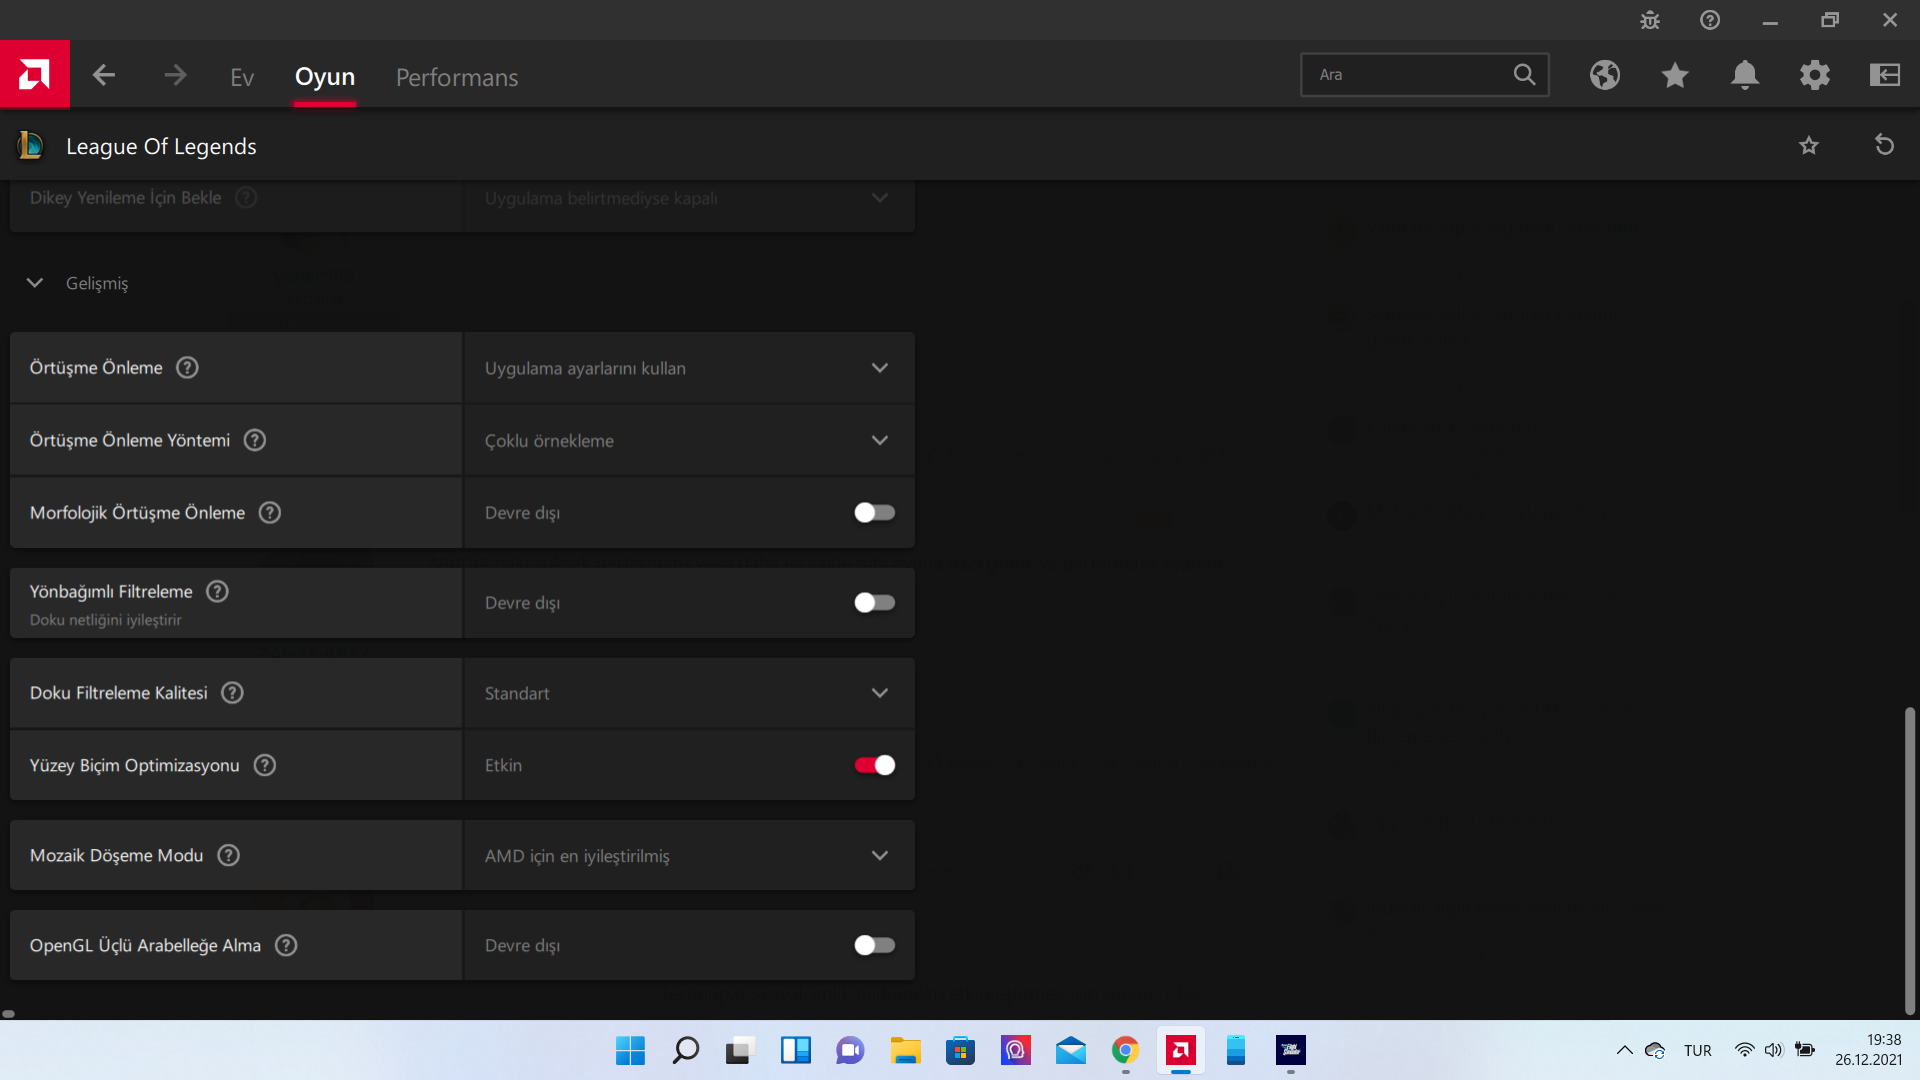Open Doku Filtreleme Kalitesi dropdown
The height and width of the screenshot is (1080, 1920).
click(x=689, y=693)
